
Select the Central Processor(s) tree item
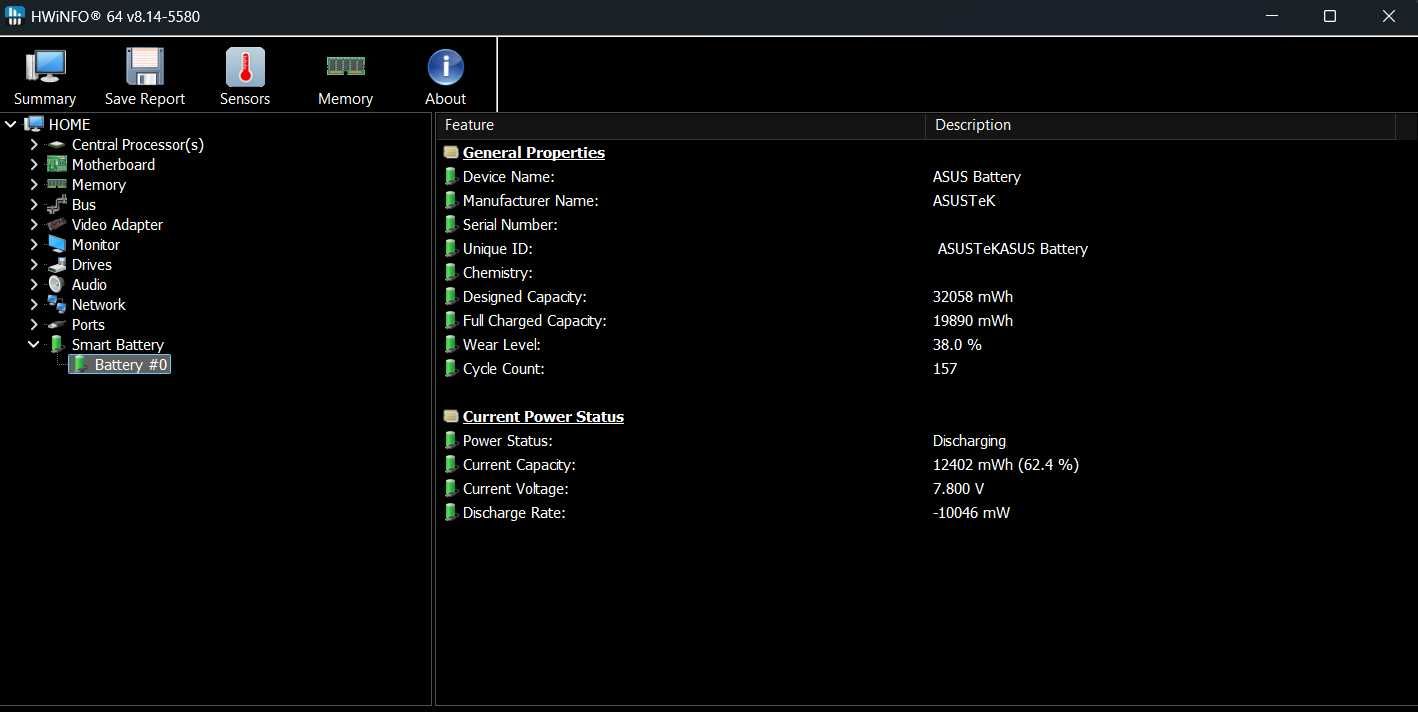pos(138,144)
